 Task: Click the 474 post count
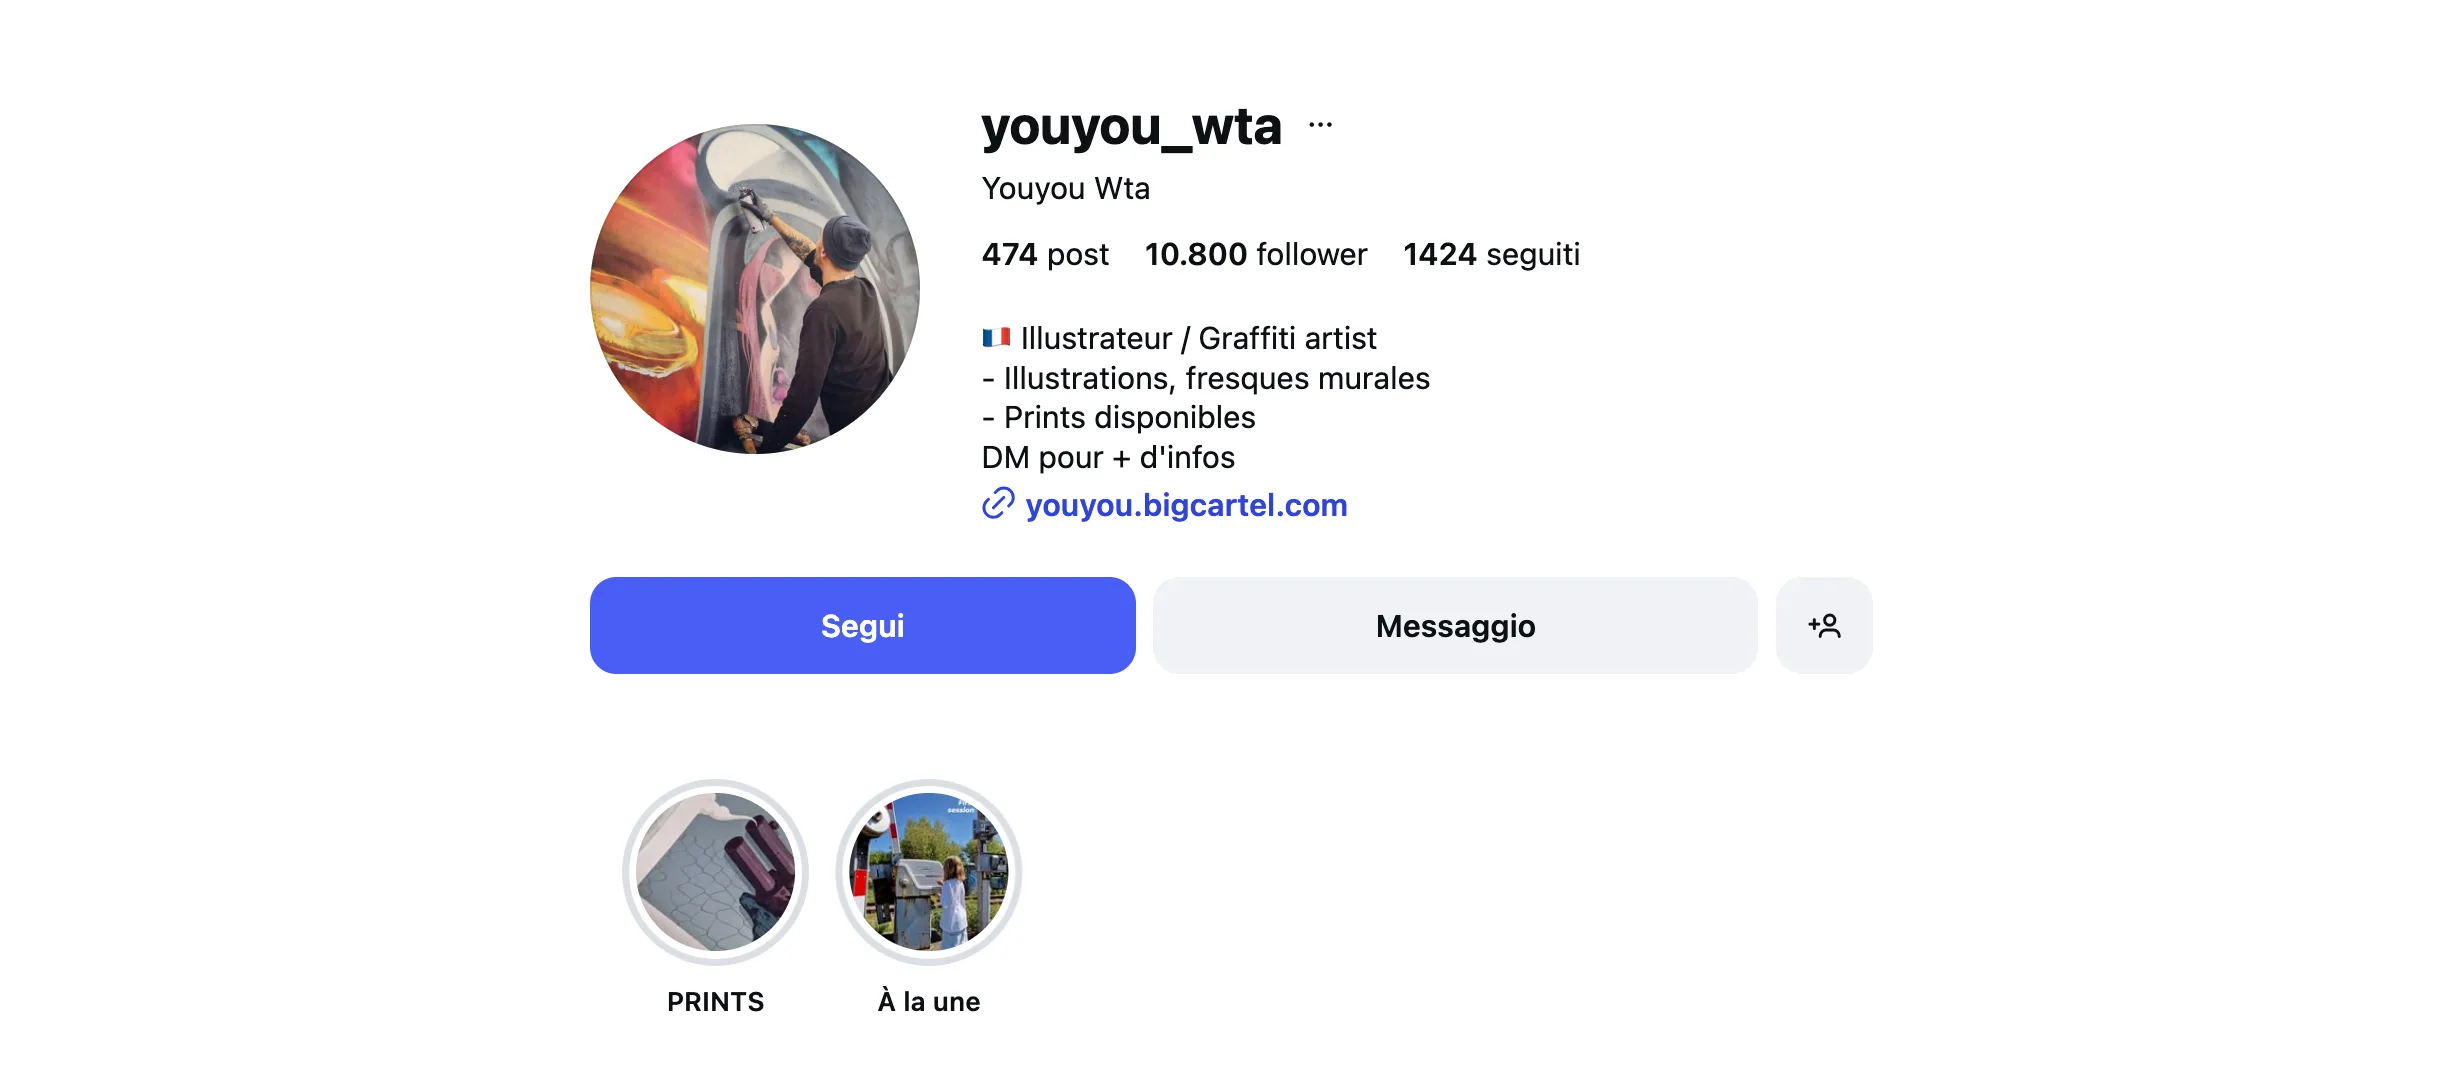pyautogui.click(x=1045, y=254)
